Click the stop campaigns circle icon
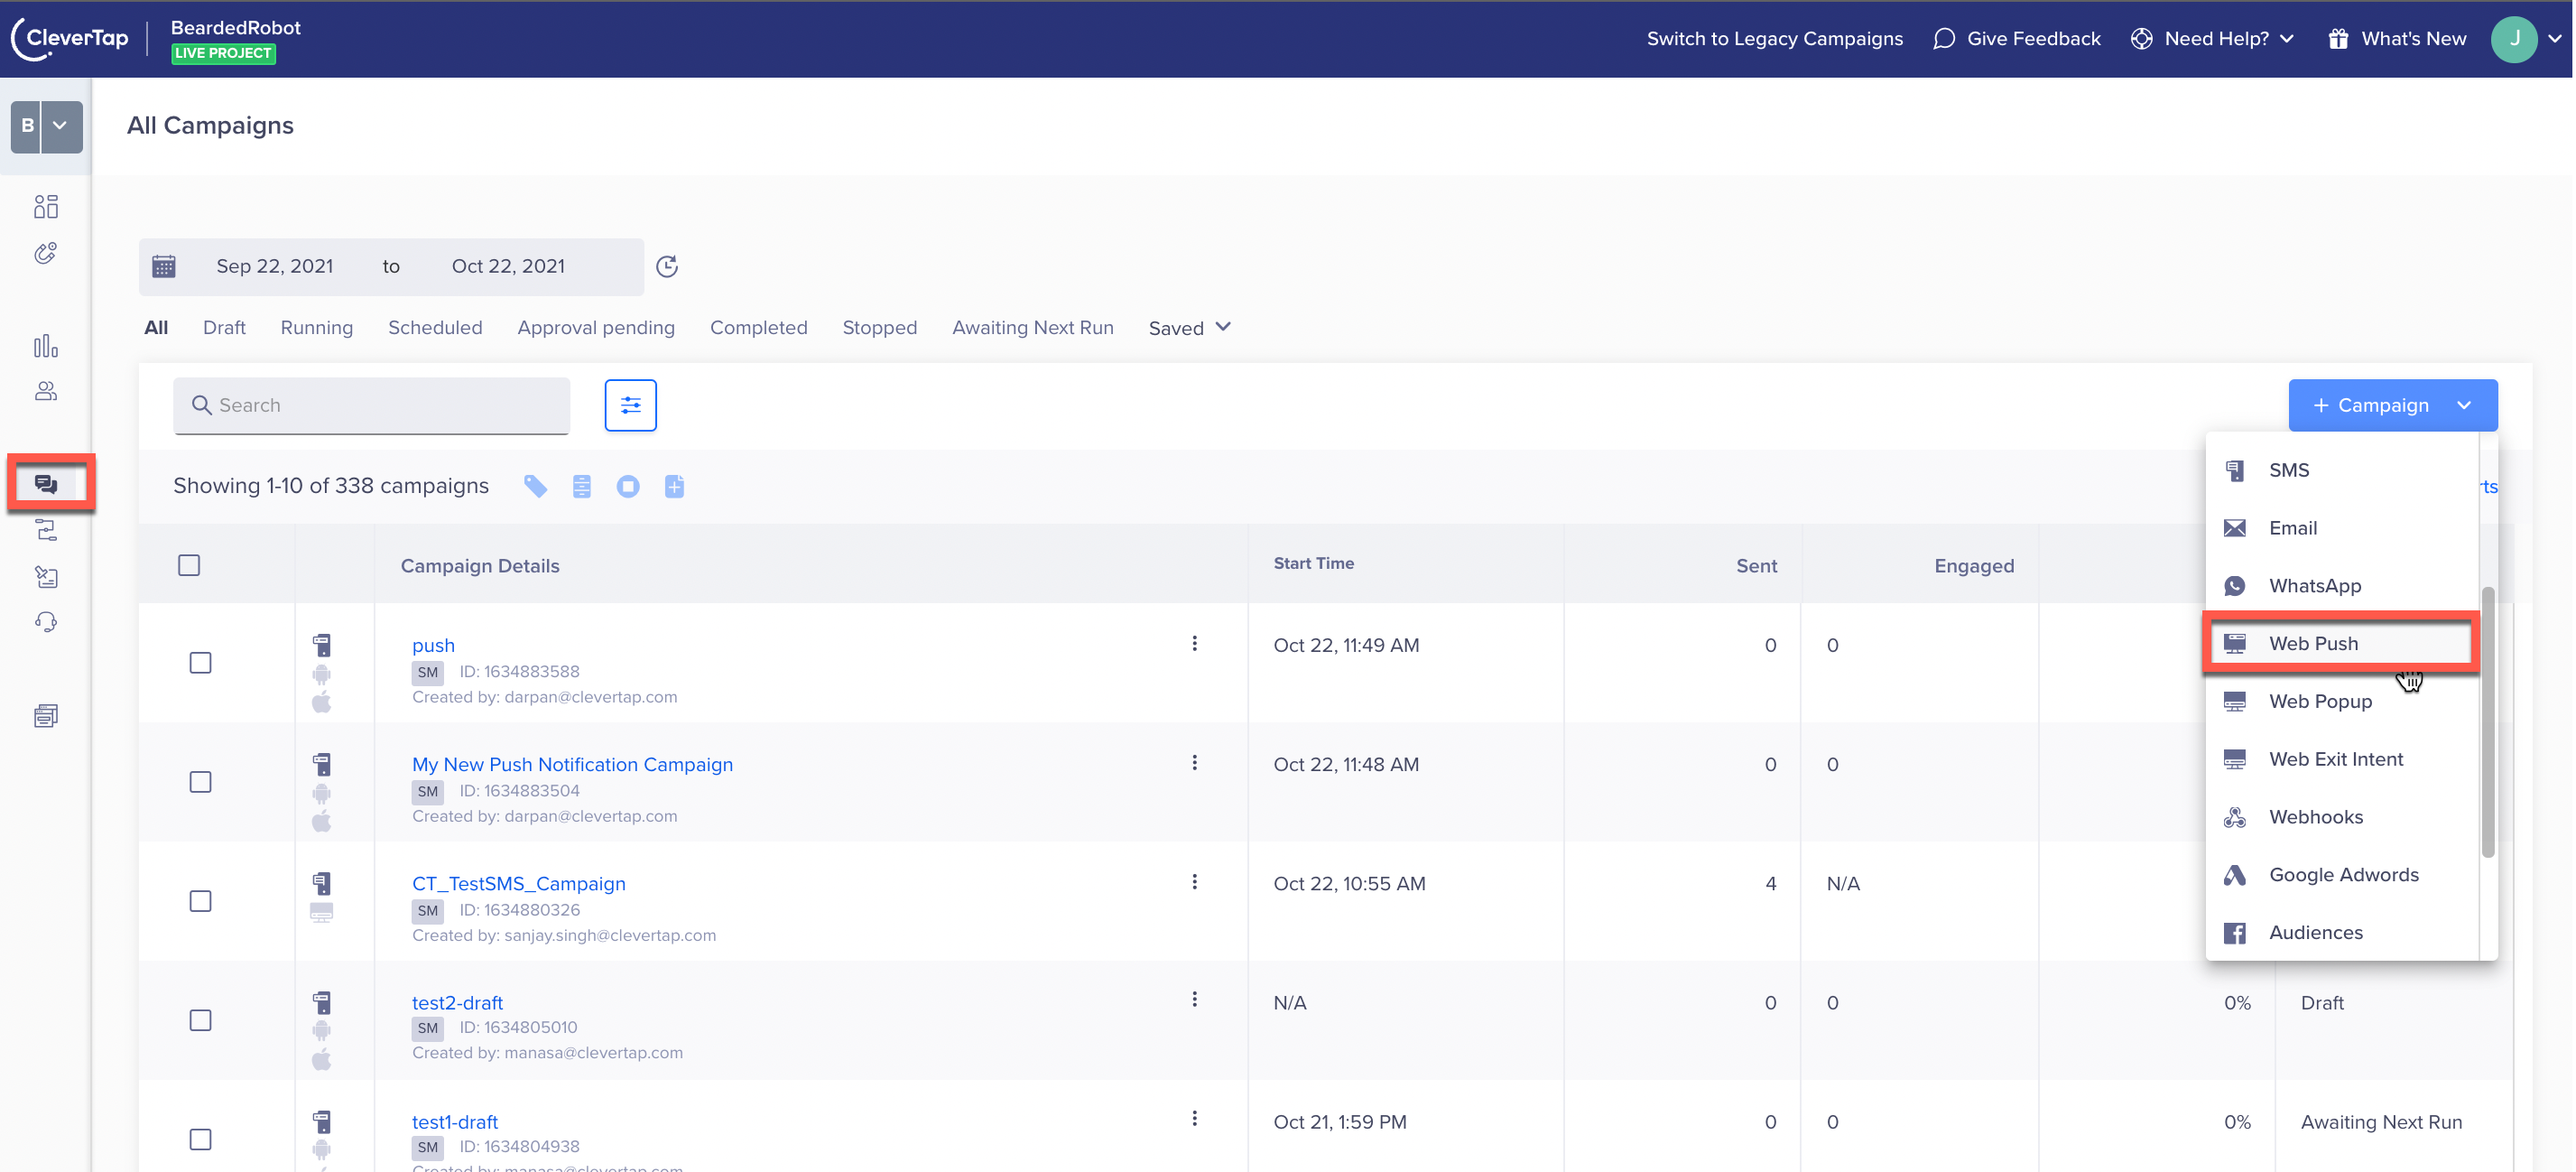 [628, 486]
